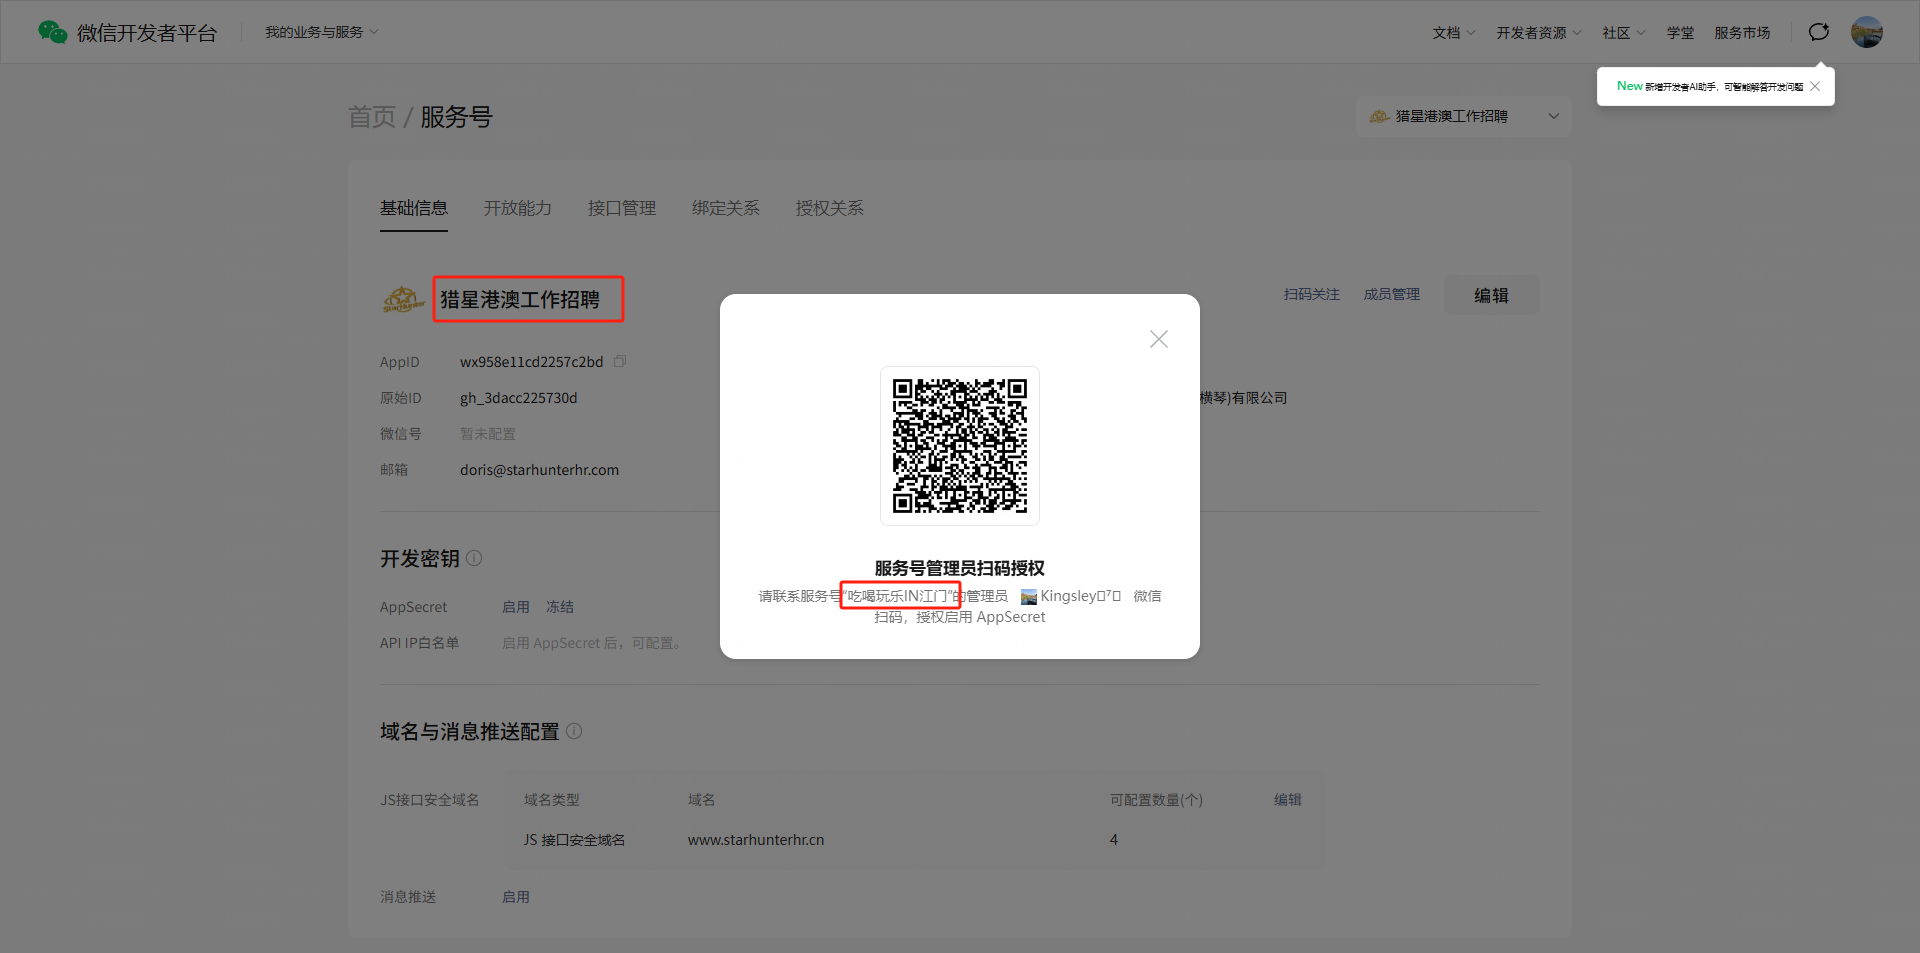Select the email doris@starhunterhr.com

point(540,470)
